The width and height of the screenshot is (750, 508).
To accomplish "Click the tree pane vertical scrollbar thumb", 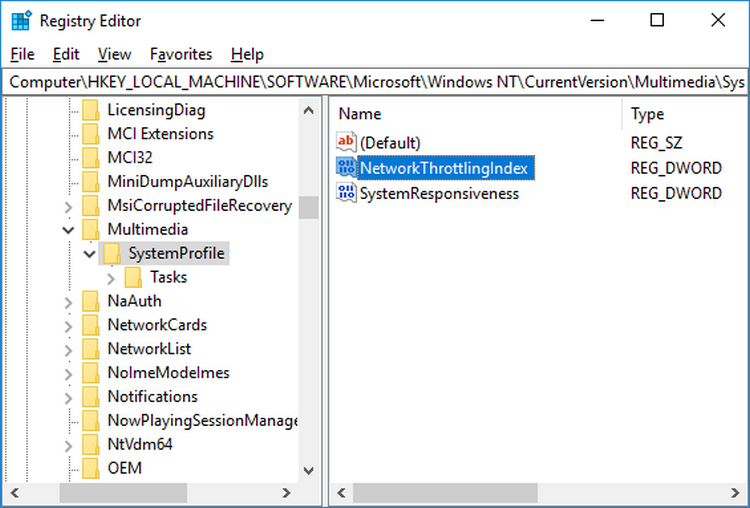I will (x=309, y=207).
